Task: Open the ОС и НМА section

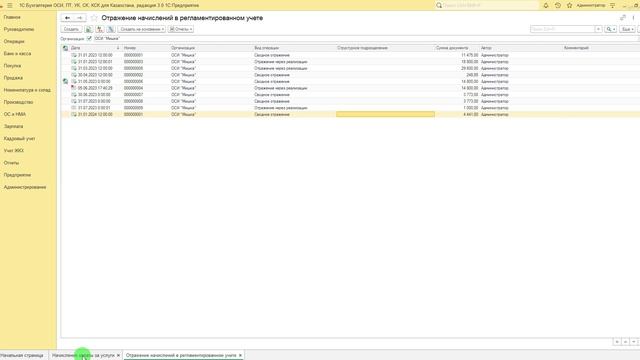Action: pyautogui.click(x=15, y=114)
